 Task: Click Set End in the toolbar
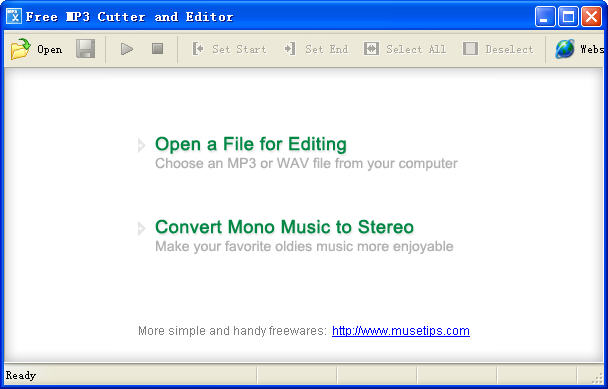pos(316,49)
